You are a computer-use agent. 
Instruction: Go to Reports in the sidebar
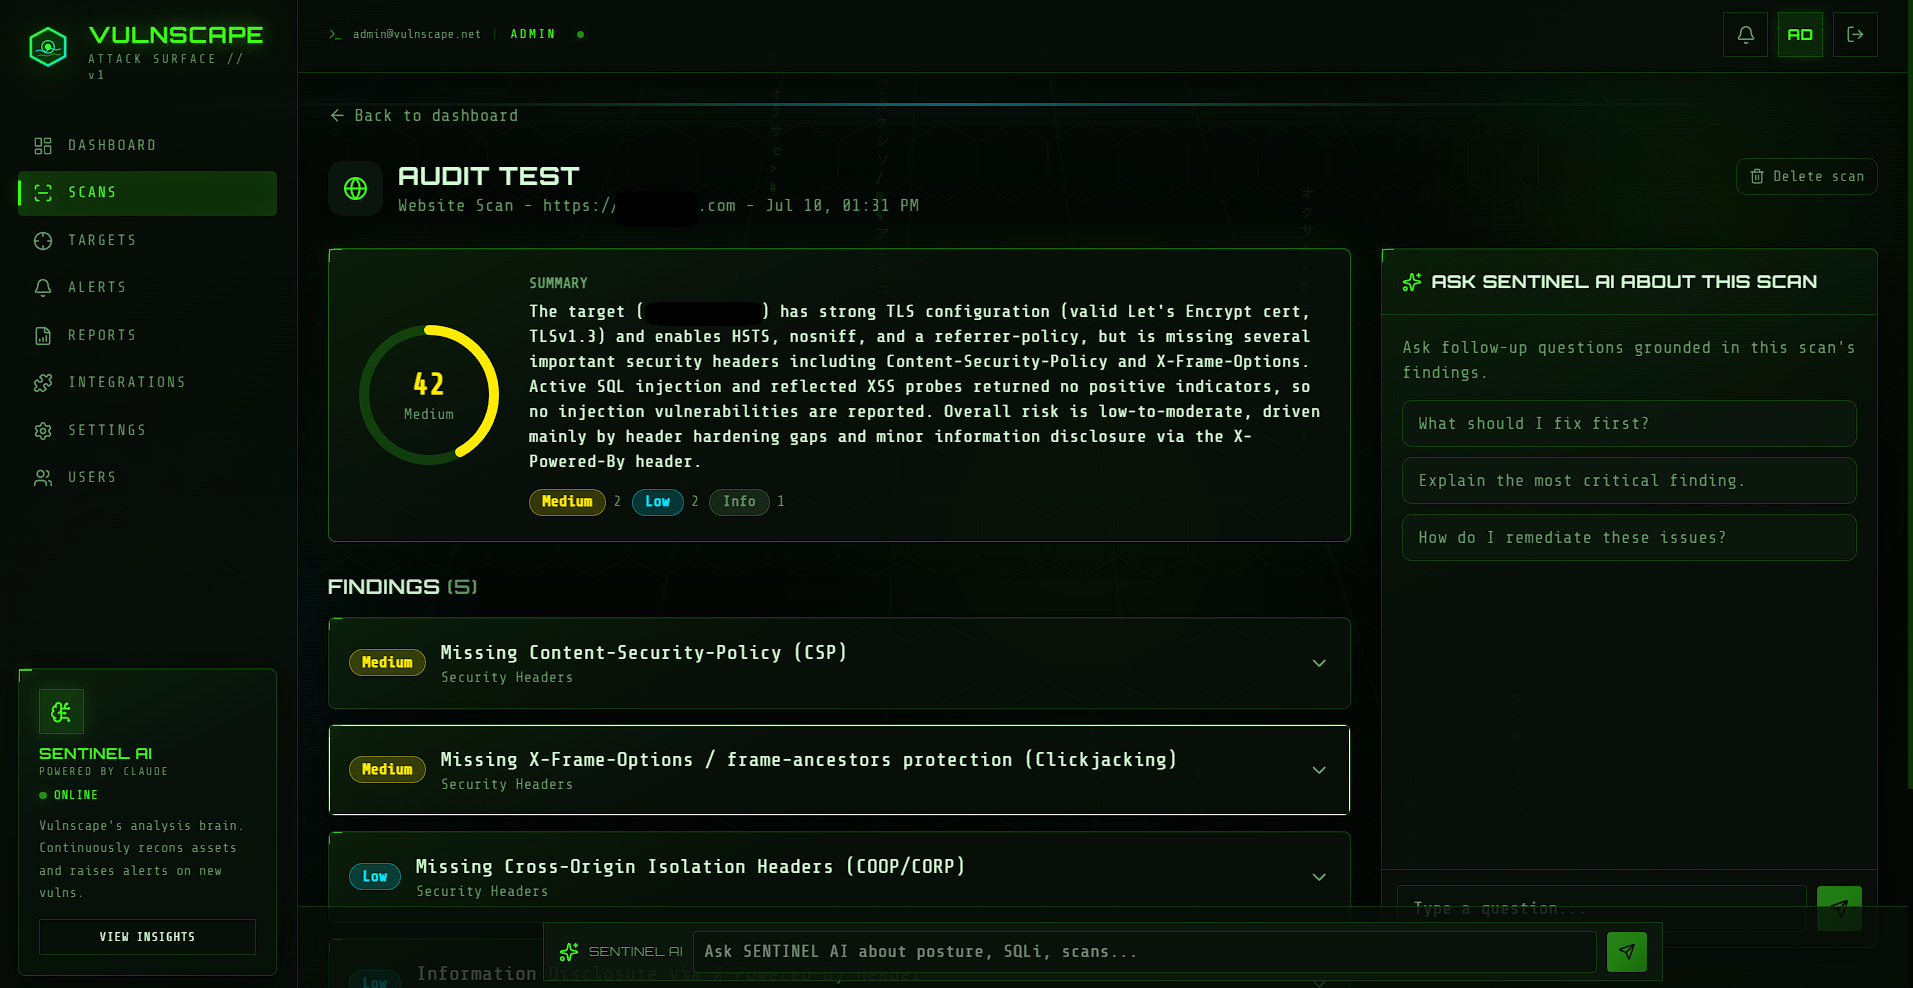pyautogui.click(x=148, y=336)
